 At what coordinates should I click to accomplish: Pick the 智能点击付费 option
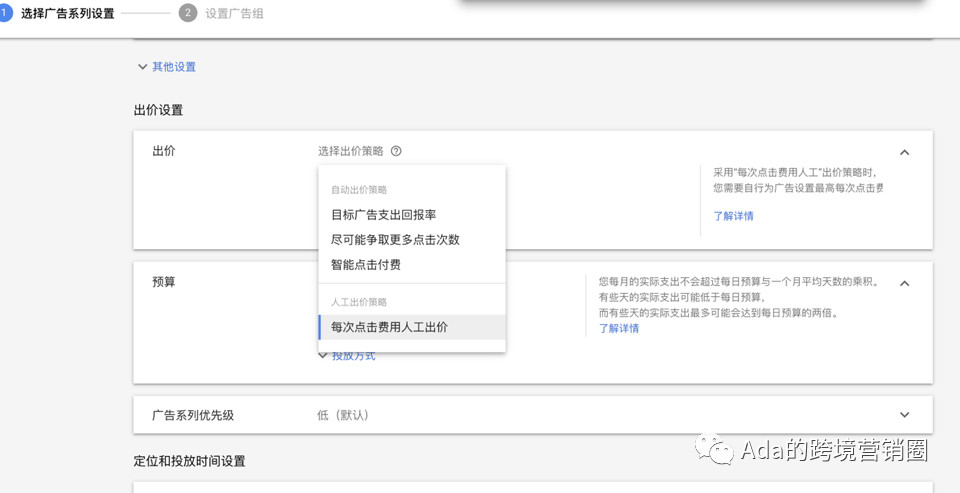tap(365, 265)
